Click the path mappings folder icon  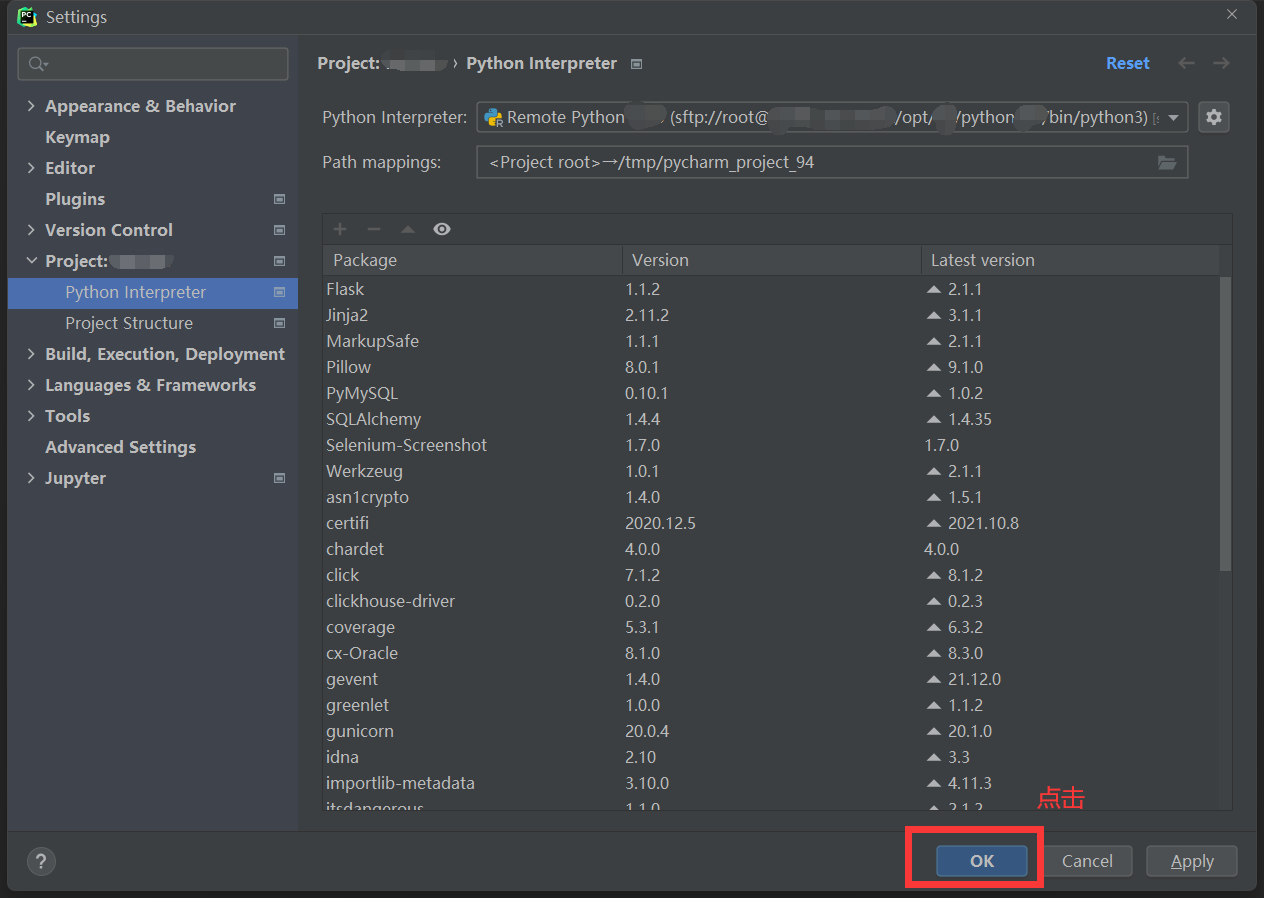[x=1167, y=162]
